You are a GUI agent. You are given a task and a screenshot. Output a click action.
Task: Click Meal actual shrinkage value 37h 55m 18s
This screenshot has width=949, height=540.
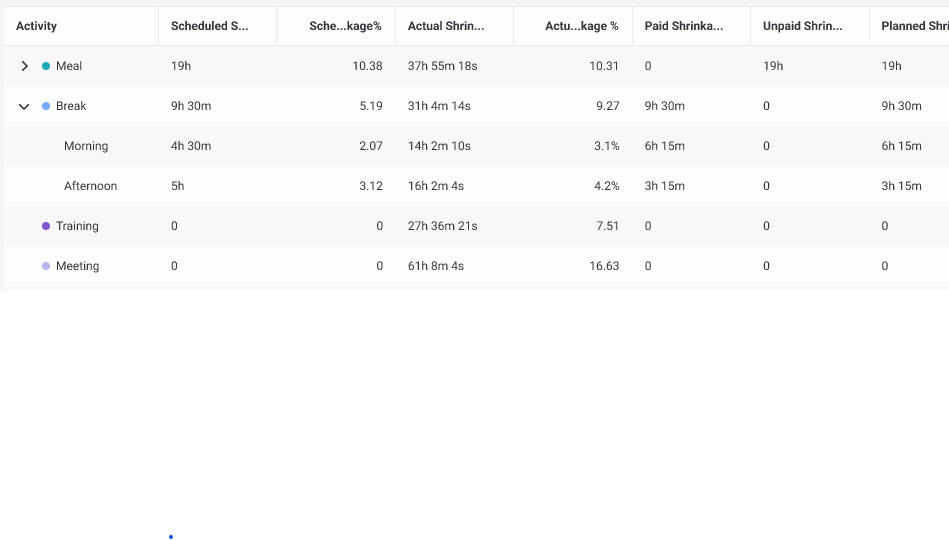click(442, 66)
